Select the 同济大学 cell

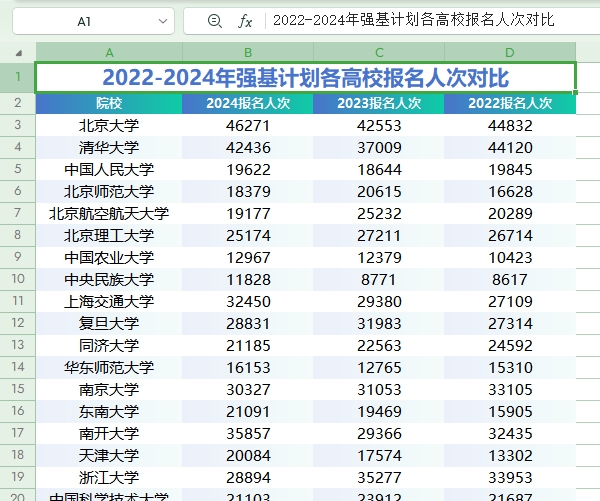pyautogui.click(x=109, y=346)
